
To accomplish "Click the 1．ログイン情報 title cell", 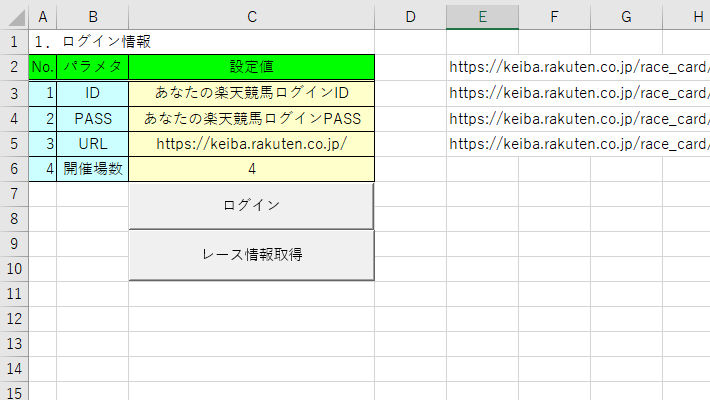I will point(92,42).
